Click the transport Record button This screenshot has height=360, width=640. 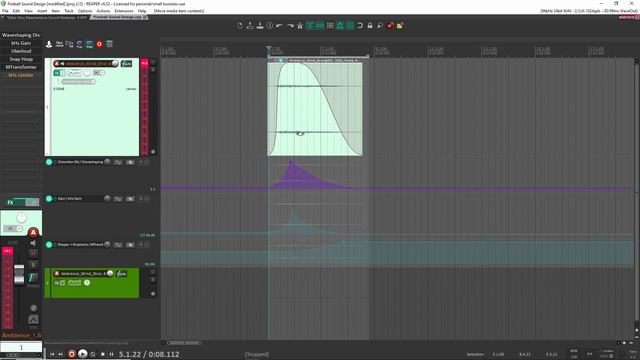[x=71, y=354]
